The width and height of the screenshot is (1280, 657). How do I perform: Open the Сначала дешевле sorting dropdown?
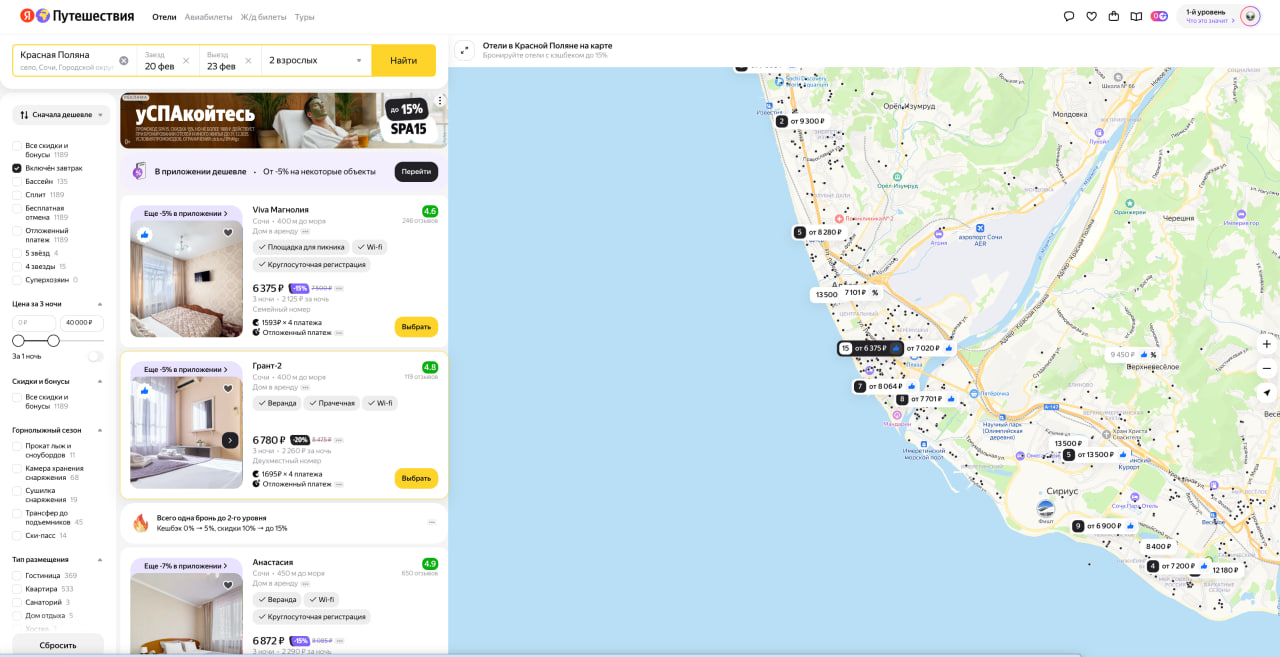[x=61, y=115]
